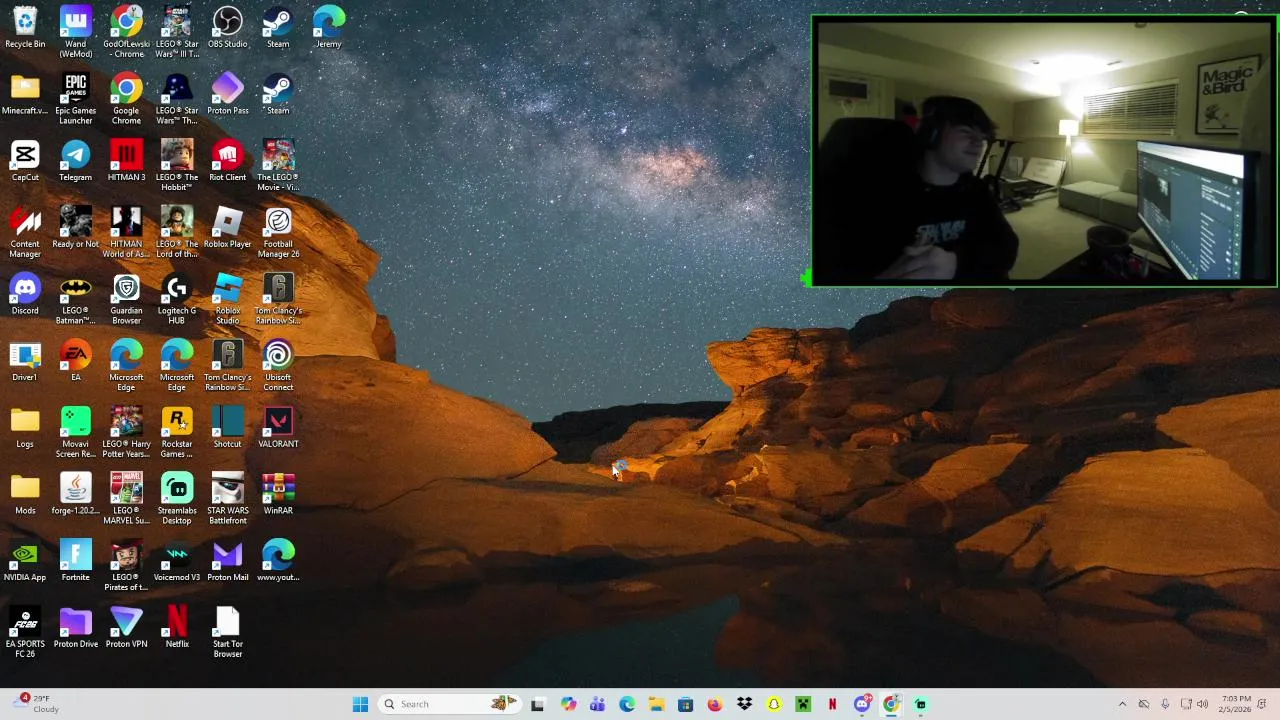Select the Epic Games Launcher icon

pos(76,99)
